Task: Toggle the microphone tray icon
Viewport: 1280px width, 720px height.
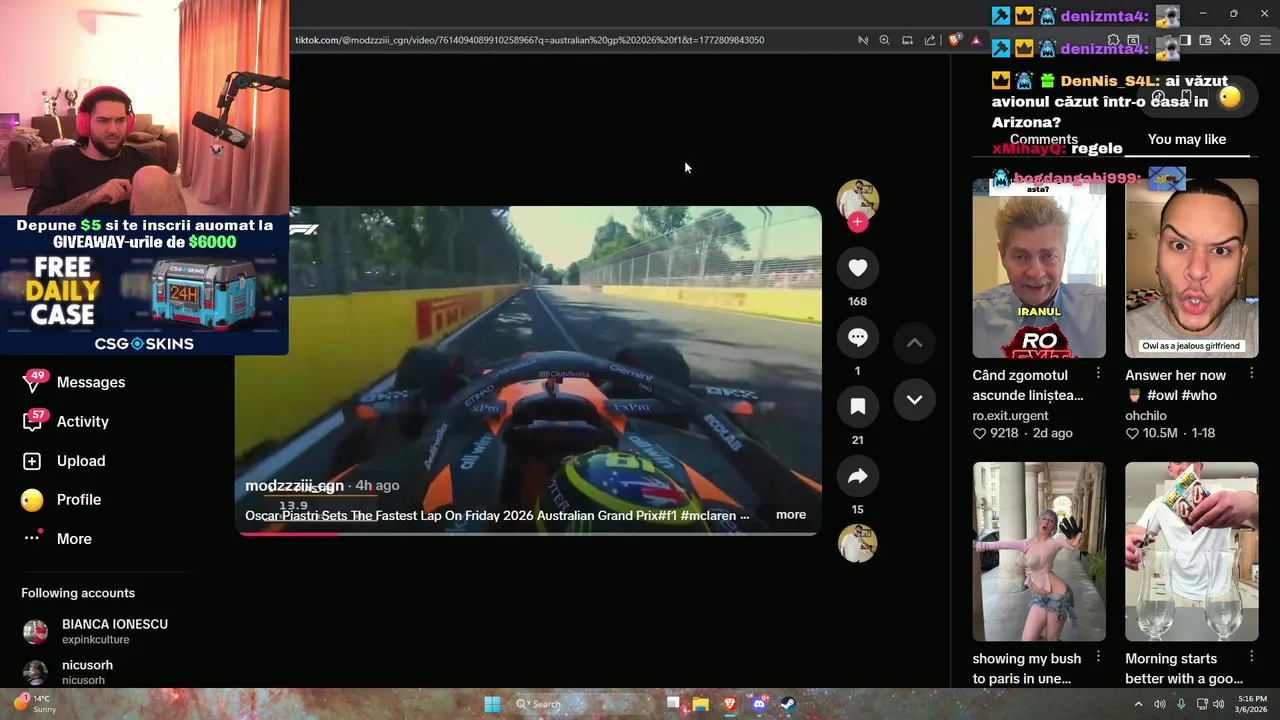Action: [x=1181, y=704]
